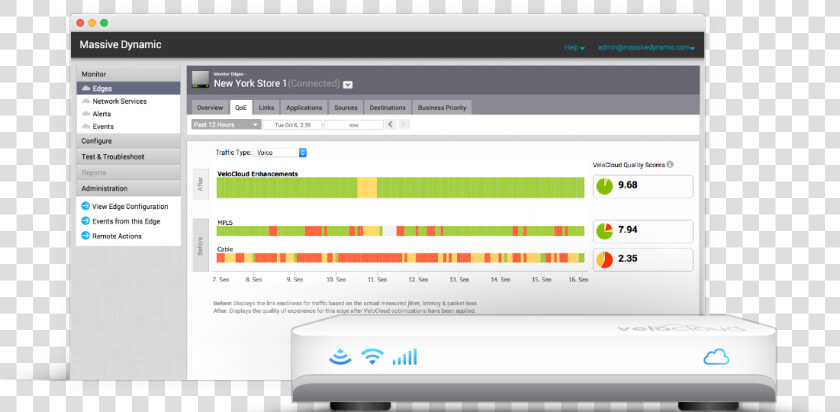Click the 2.35 quality score value
Image resolution: width=840 pixels, height=412 pixels.
click(x=627, y=259)
